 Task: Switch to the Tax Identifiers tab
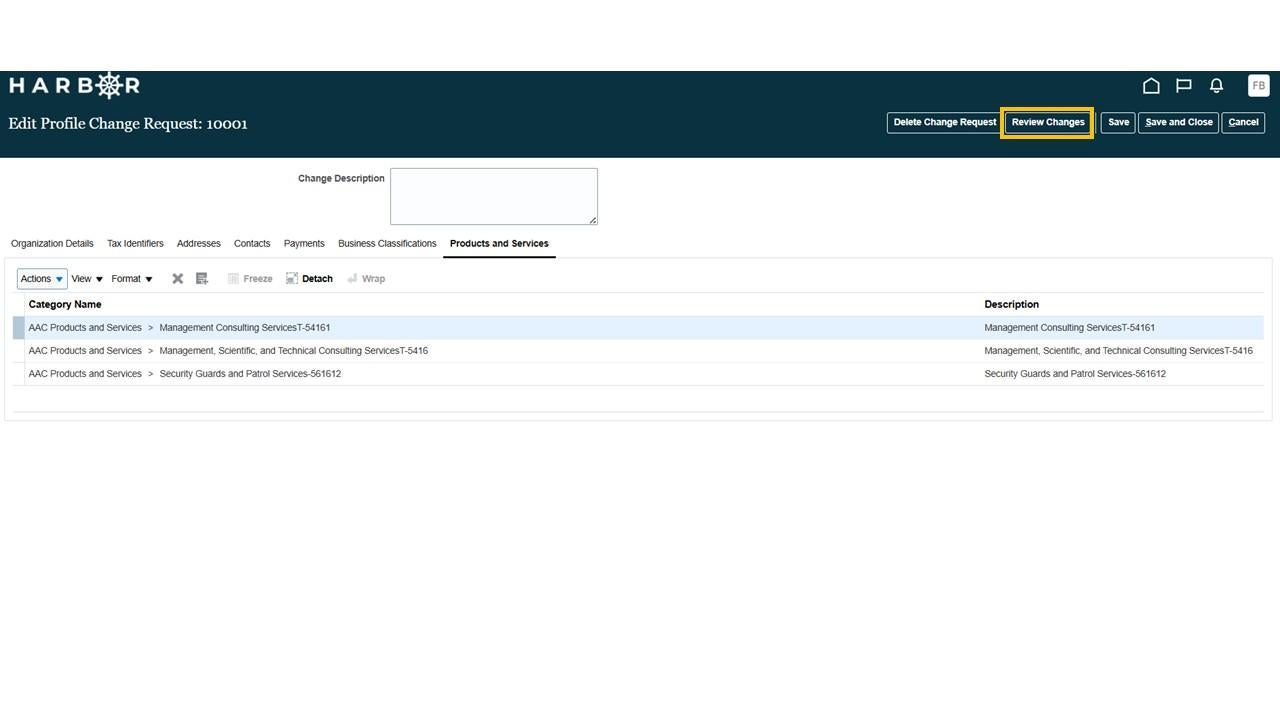coord(135,243)
